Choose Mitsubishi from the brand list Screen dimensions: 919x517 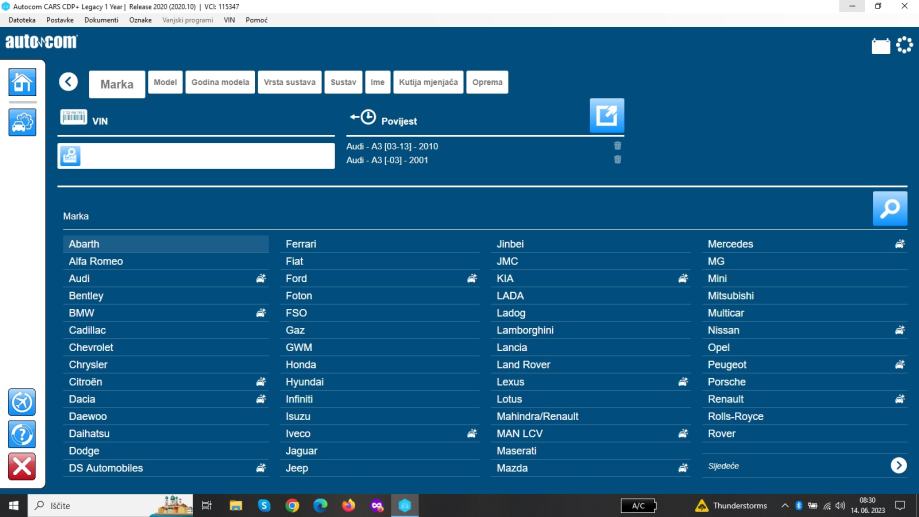[x=805, y=295]
